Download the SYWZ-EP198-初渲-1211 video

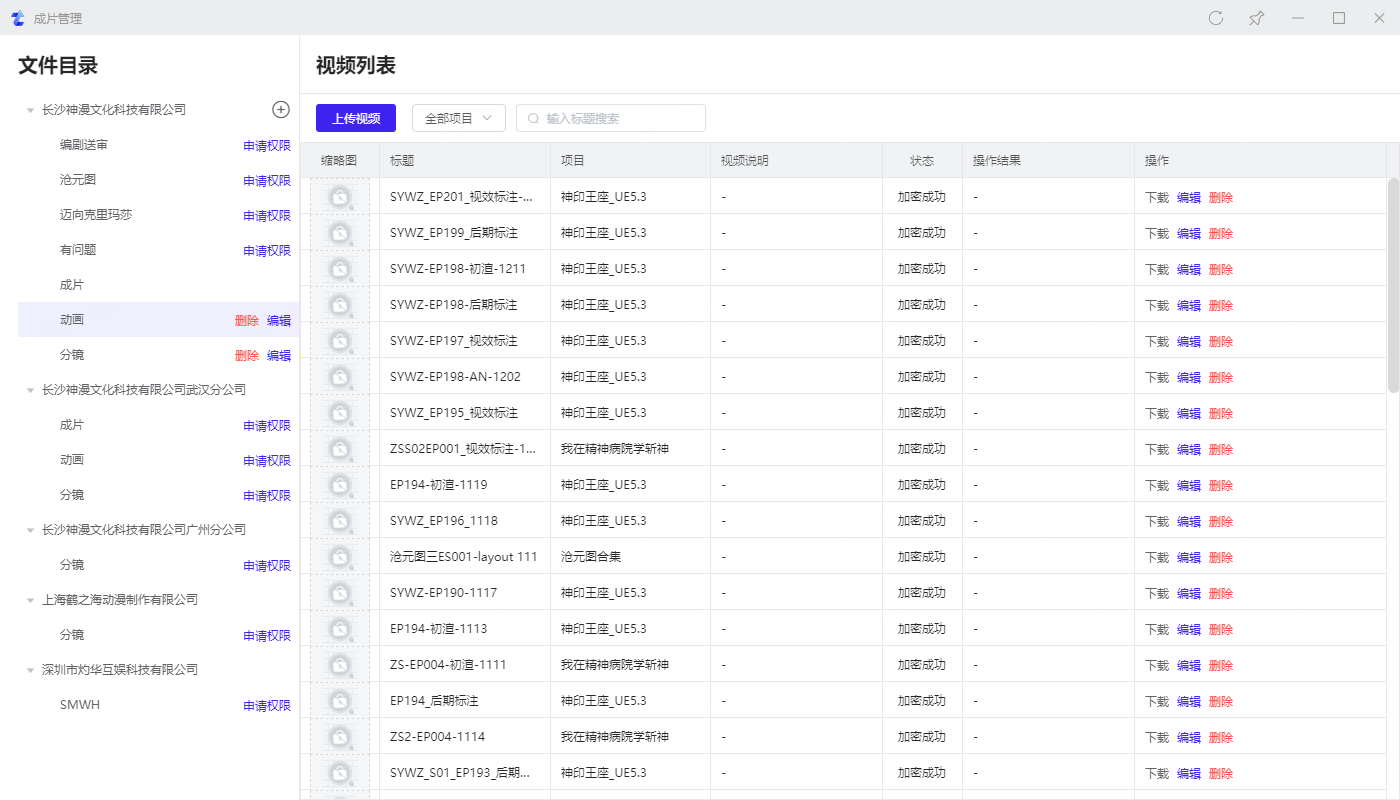tap(1156, 269)
